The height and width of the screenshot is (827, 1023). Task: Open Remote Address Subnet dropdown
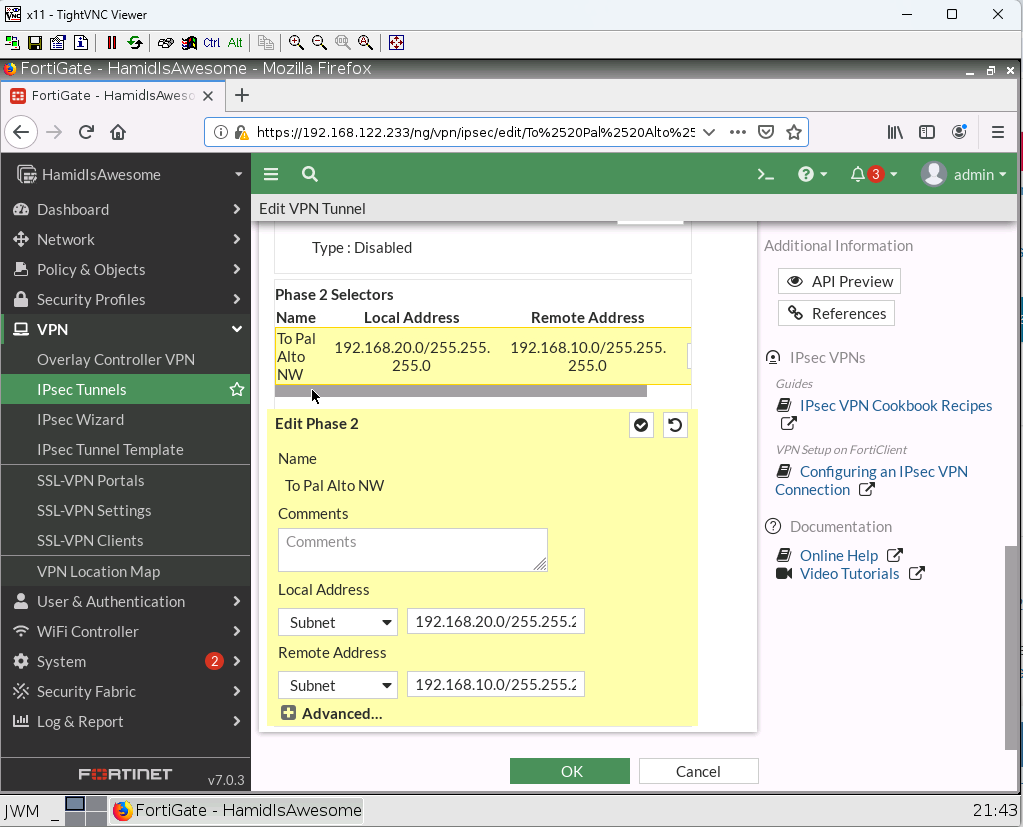(338, 685)
